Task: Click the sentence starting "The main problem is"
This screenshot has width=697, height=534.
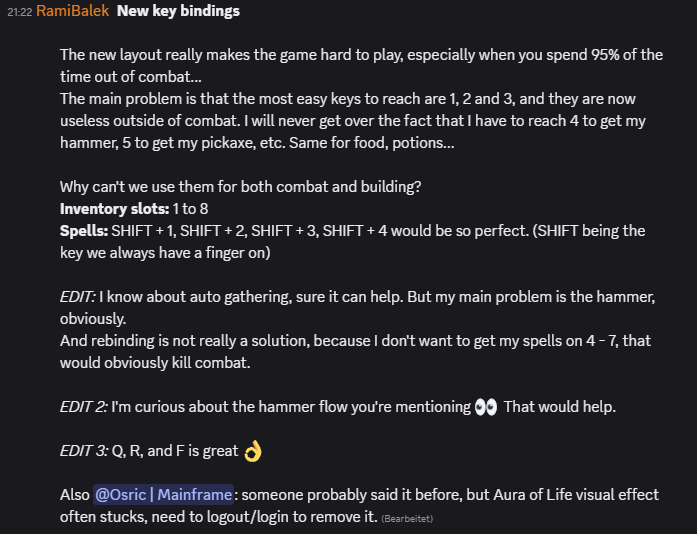Action: 350,99
